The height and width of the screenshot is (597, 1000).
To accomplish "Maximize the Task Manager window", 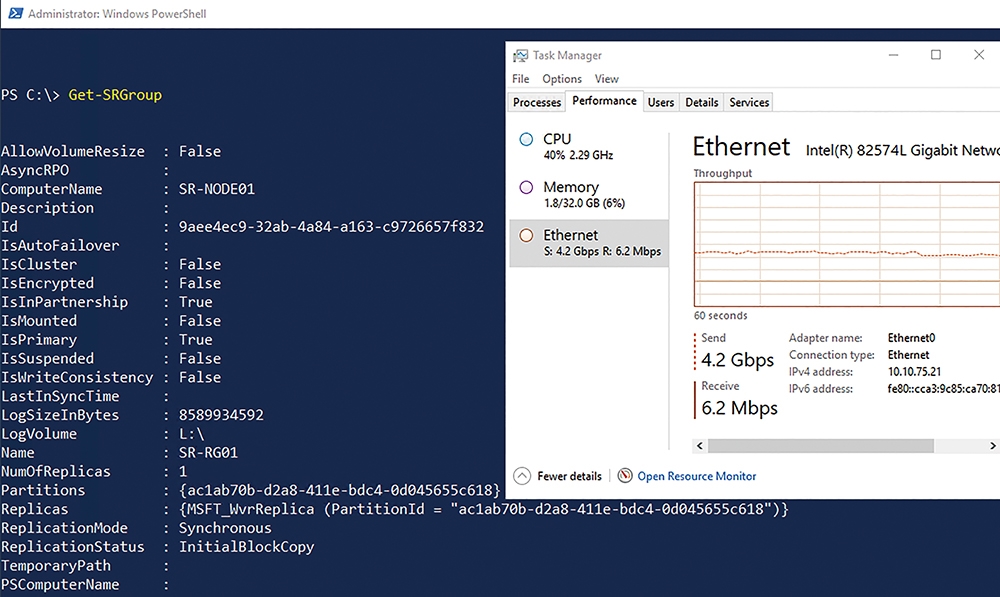I will [x=936, y=55].
